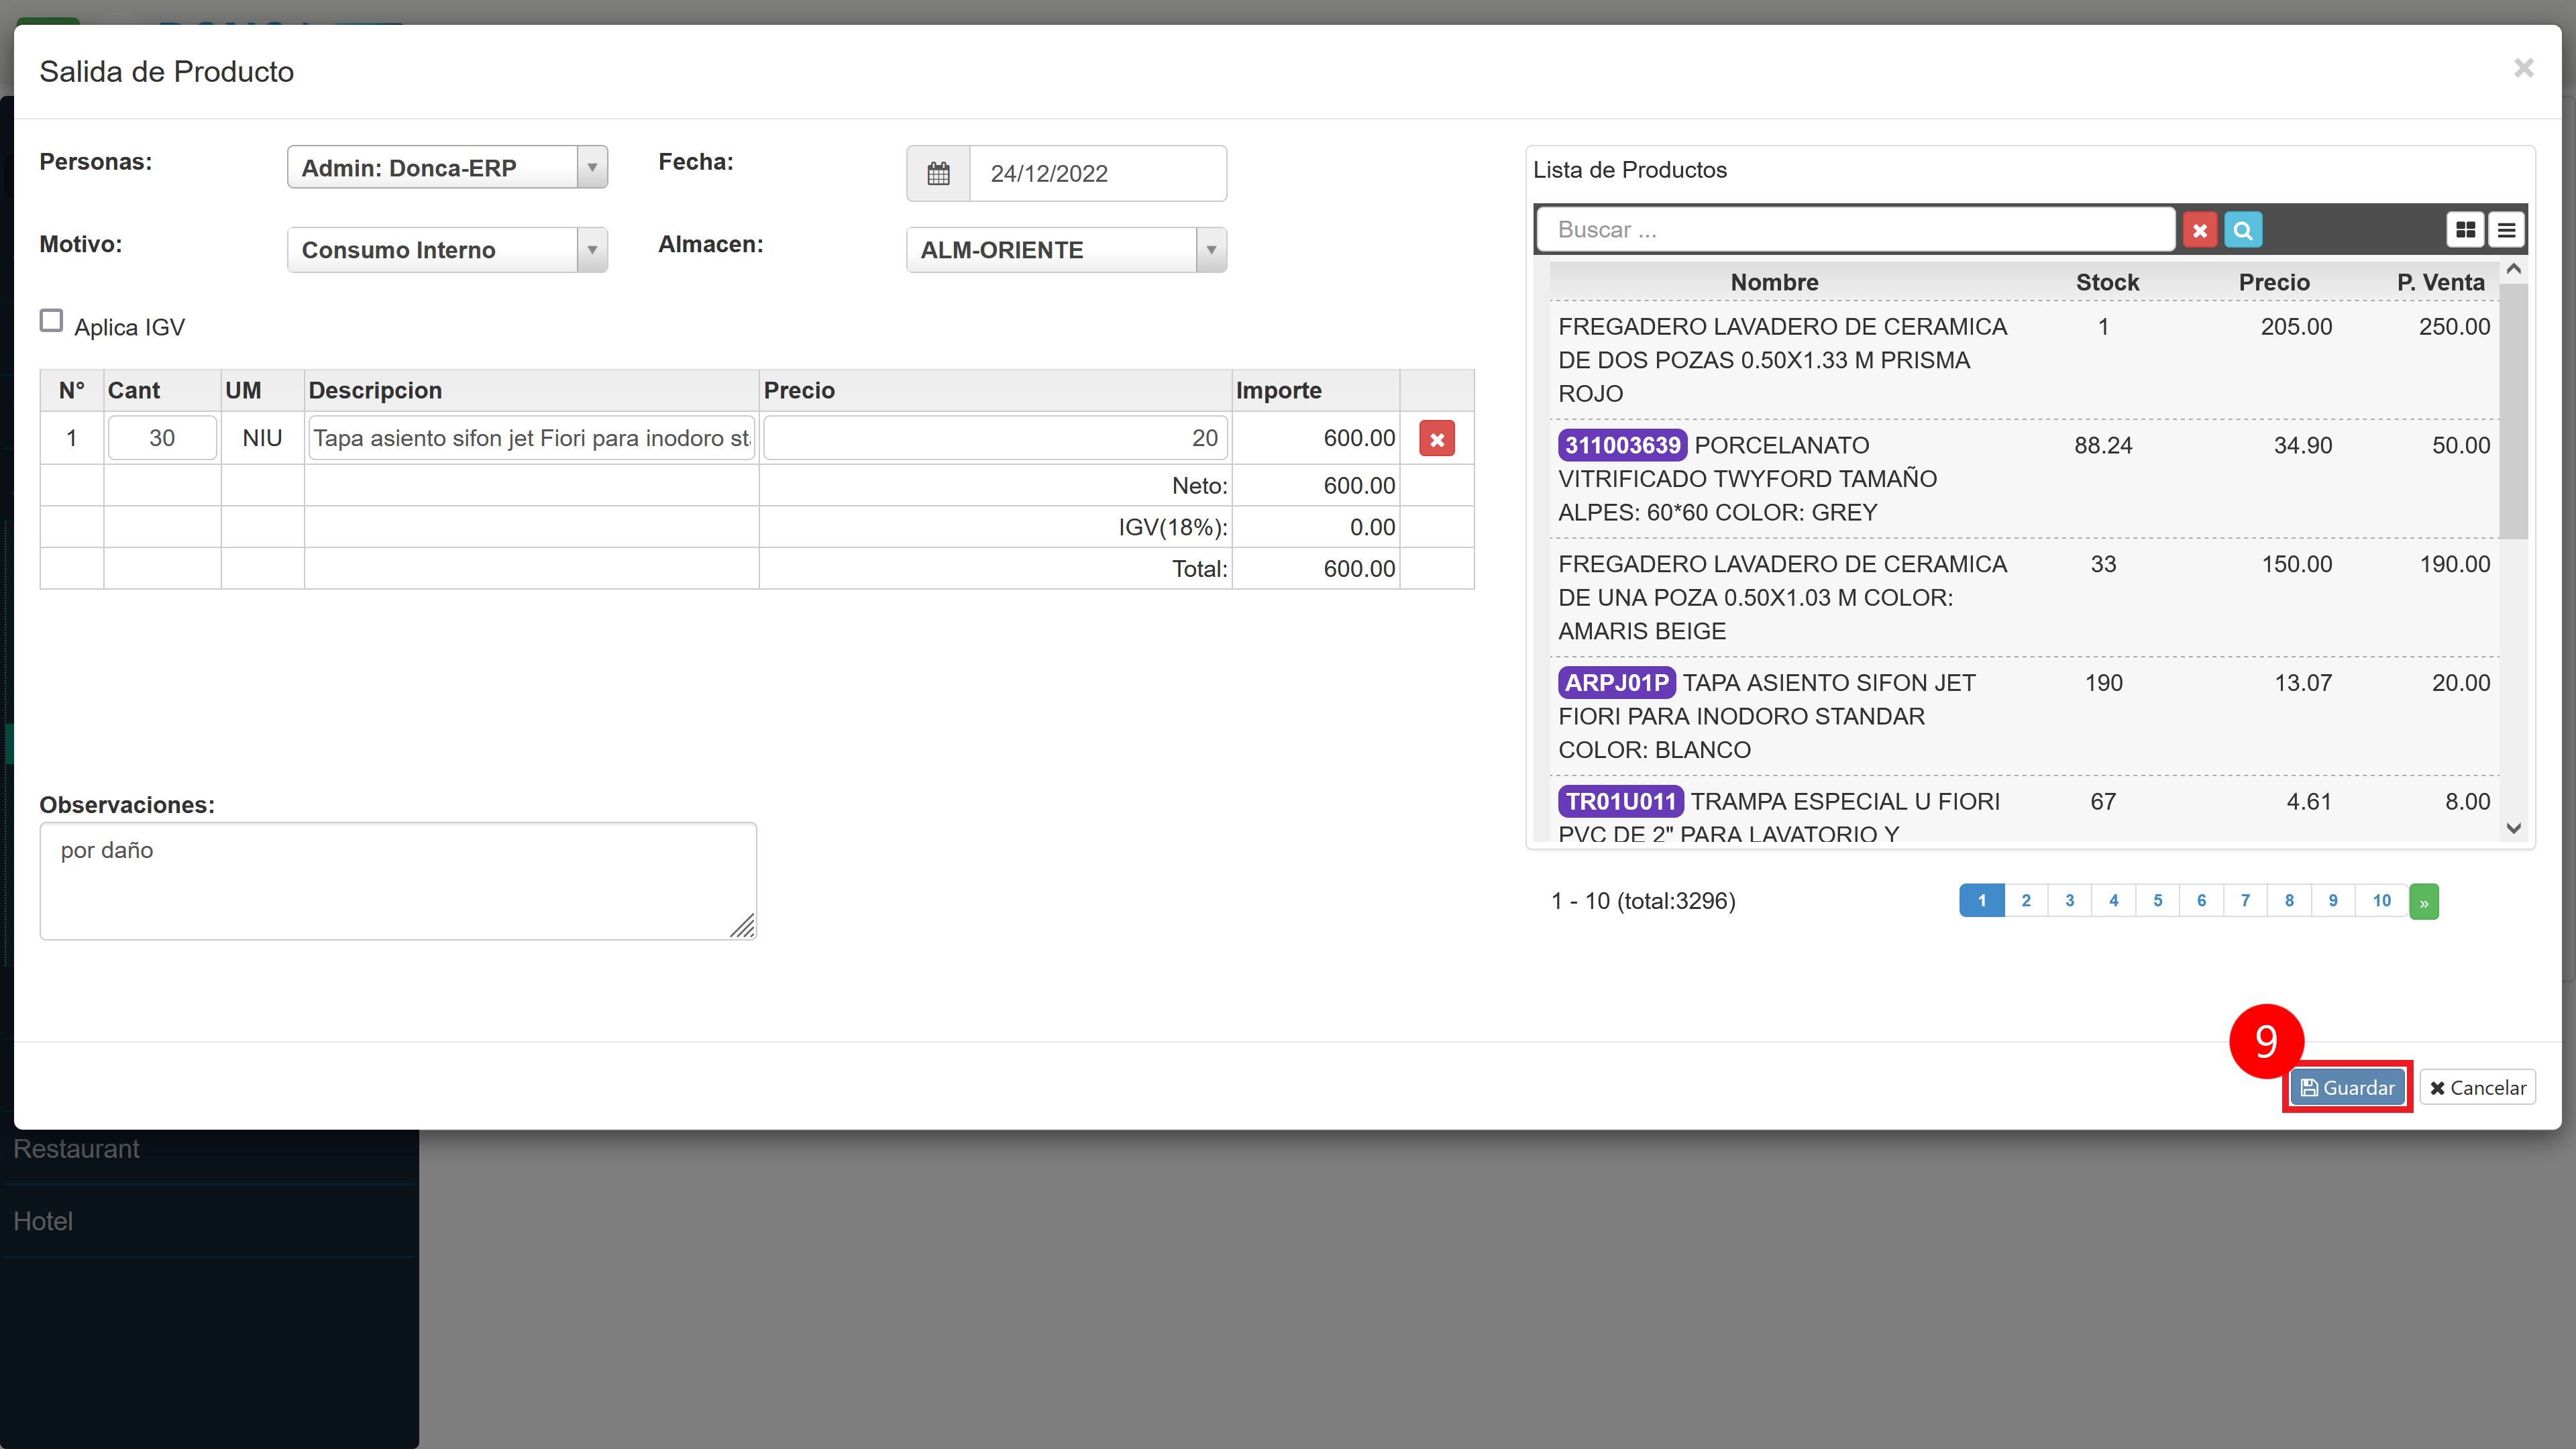Switch product list to list view
2576x1449 pixels.
2506,230
